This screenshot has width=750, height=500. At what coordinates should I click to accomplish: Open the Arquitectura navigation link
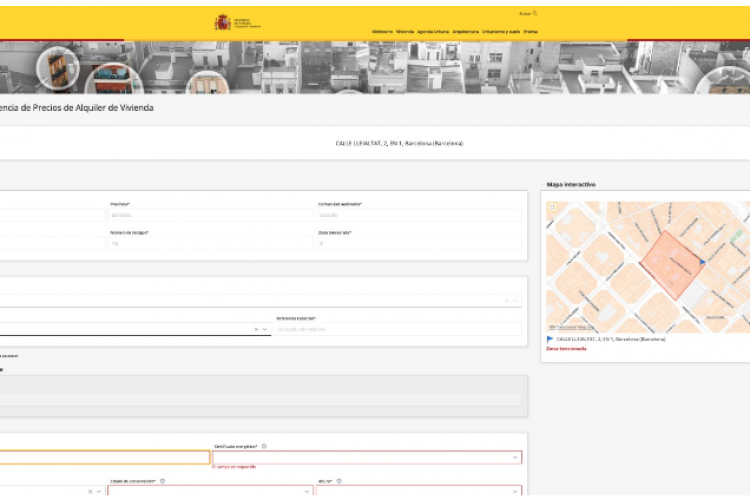point(465,31)
